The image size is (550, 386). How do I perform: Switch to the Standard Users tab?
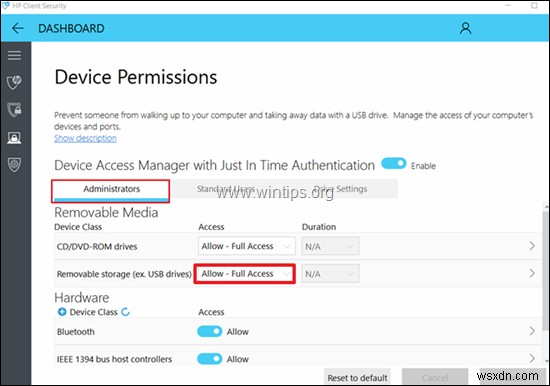coord(226,189)
